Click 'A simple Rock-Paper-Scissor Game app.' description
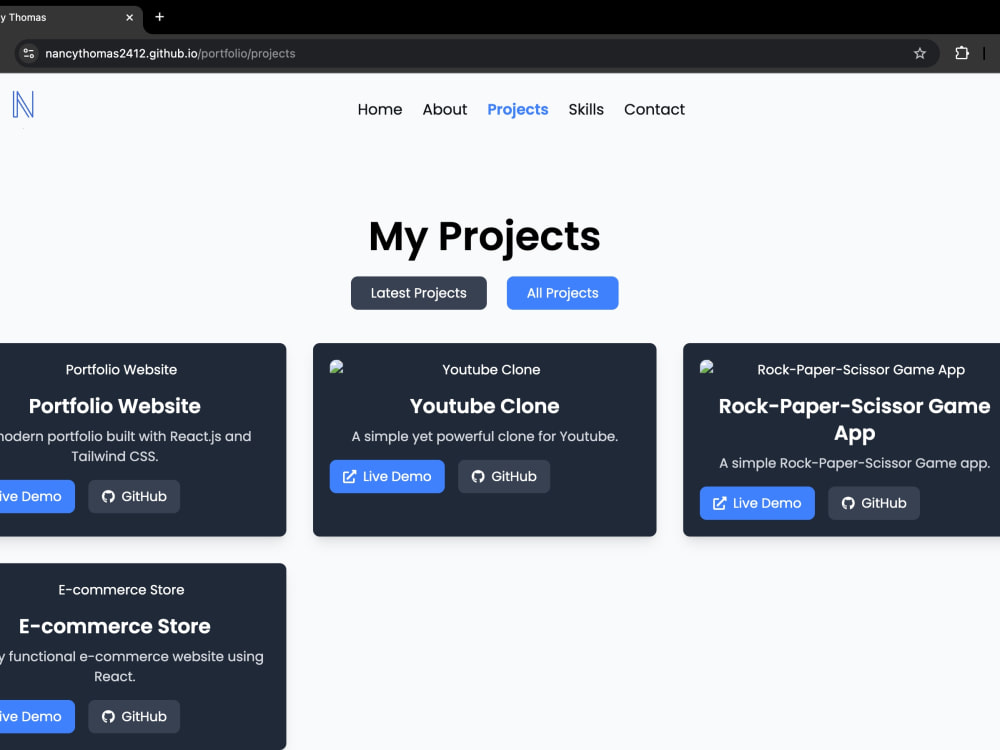Screen dimensions: 1000x750 click(x=855, y=464)
